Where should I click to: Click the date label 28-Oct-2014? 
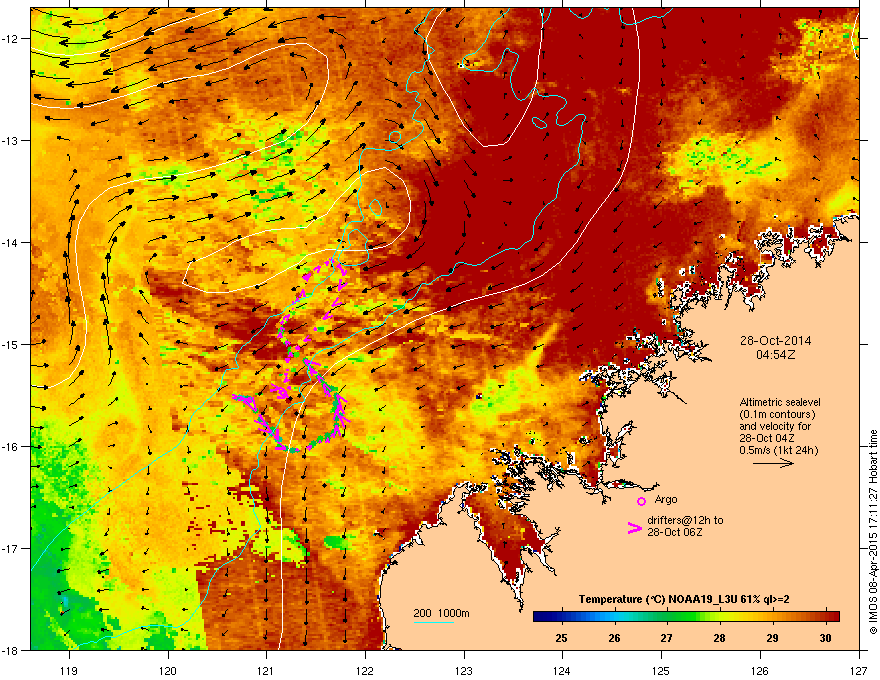point(775,341)
